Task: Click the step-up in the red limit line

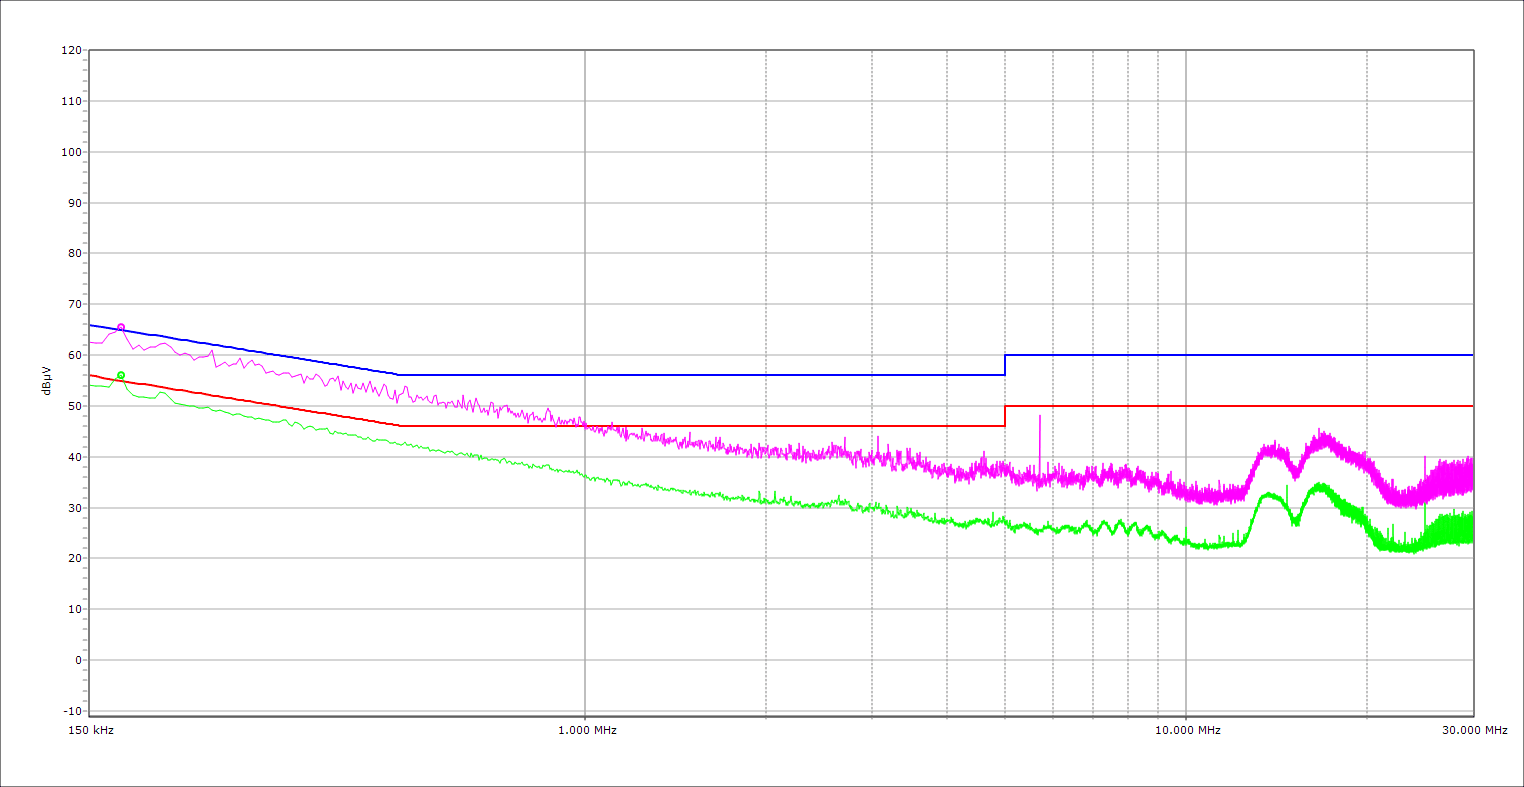Action: click(1005, 416)
